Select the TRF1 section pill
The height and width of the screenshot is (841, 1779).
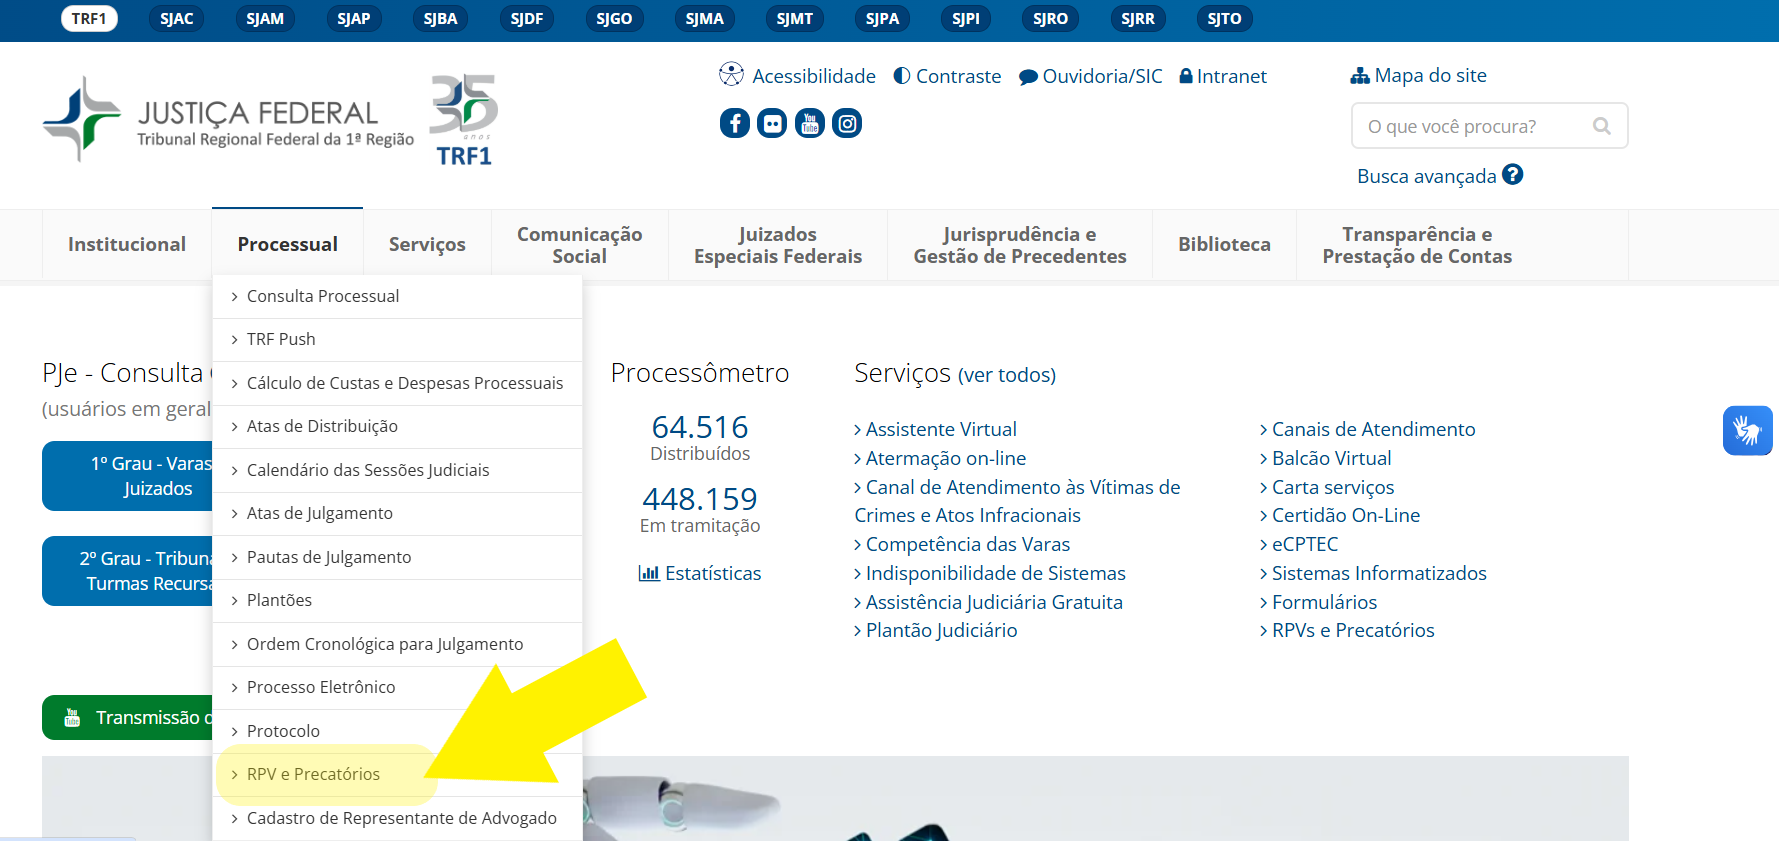pyautogui.click(x=89, y=19)
